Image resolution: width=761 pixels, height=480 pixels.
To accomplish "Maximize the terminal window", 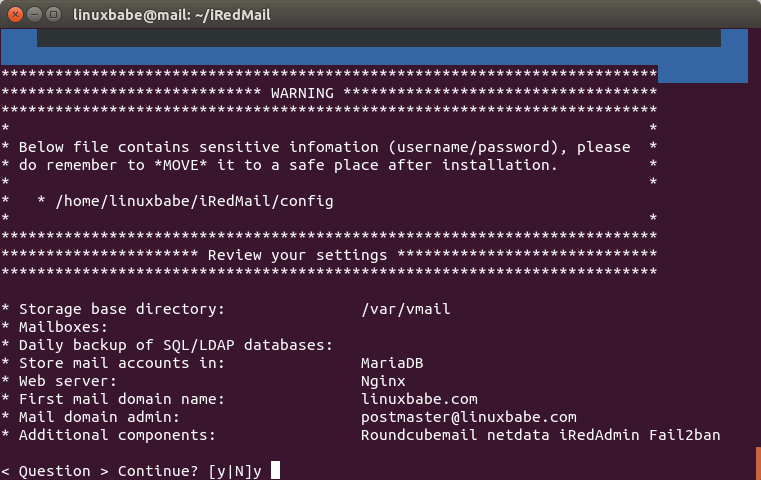I will (54, 15).
